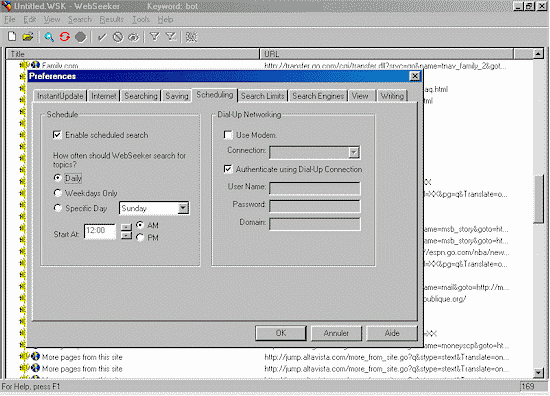
Task: Click the last toolbar icon after the filters
Action: point(191,37)
